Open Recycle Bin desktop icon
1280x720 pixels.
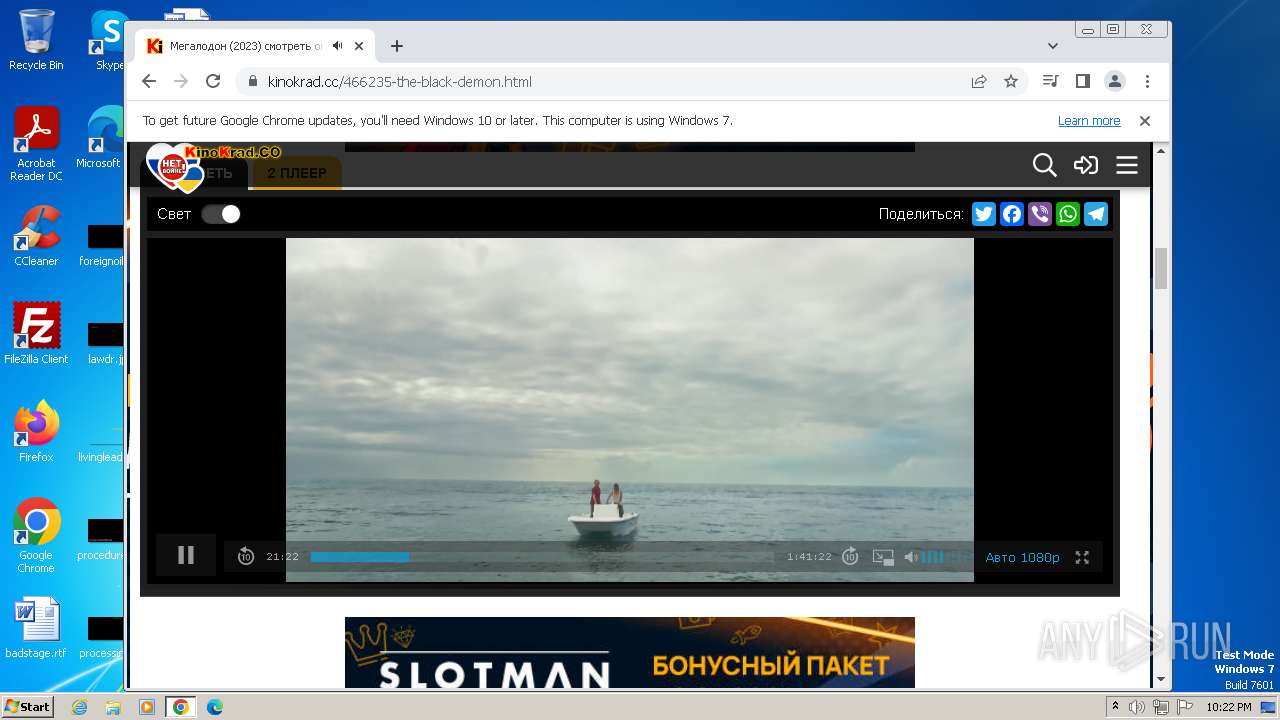click(36, 40)
